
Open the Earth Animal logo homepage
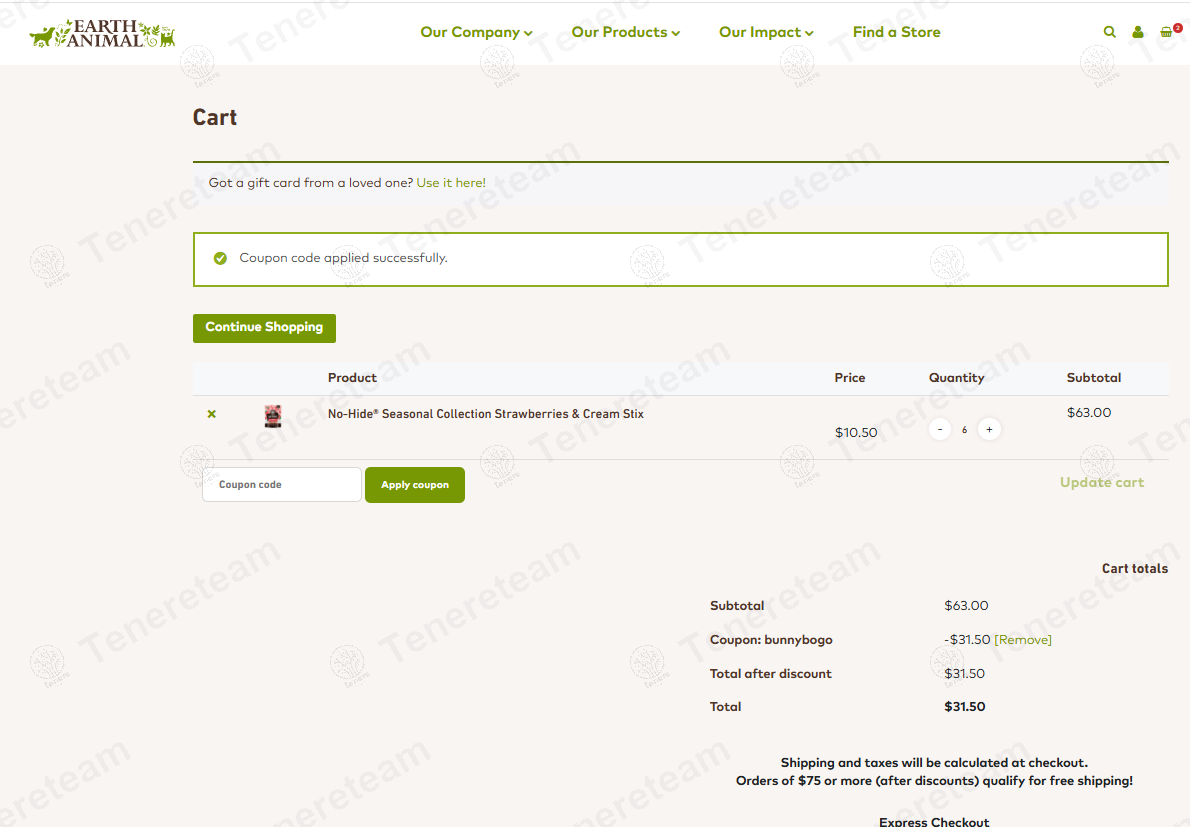click(102, 33)
